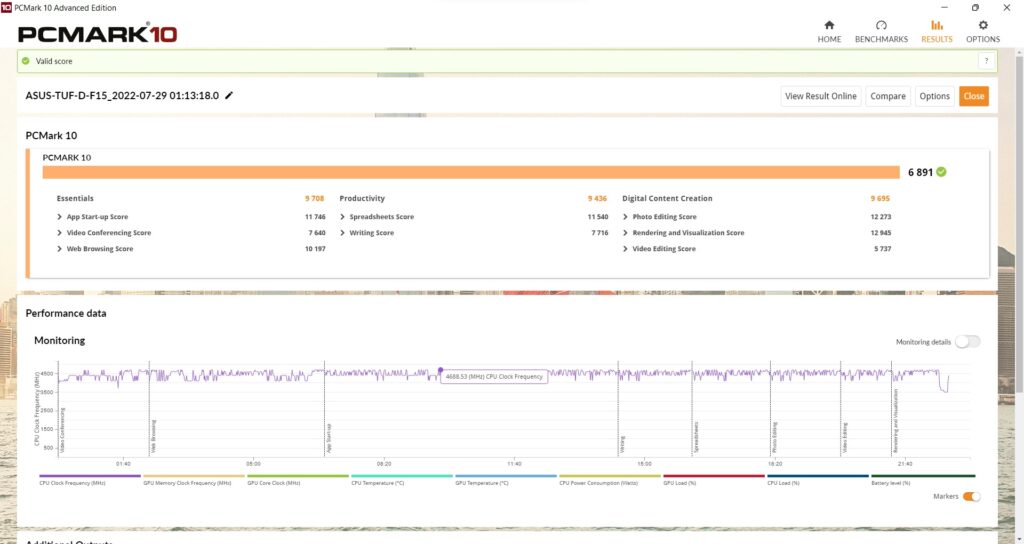Click the orange PCMARK 10 score bar
1024x544 pixels.
pos(471,172)
